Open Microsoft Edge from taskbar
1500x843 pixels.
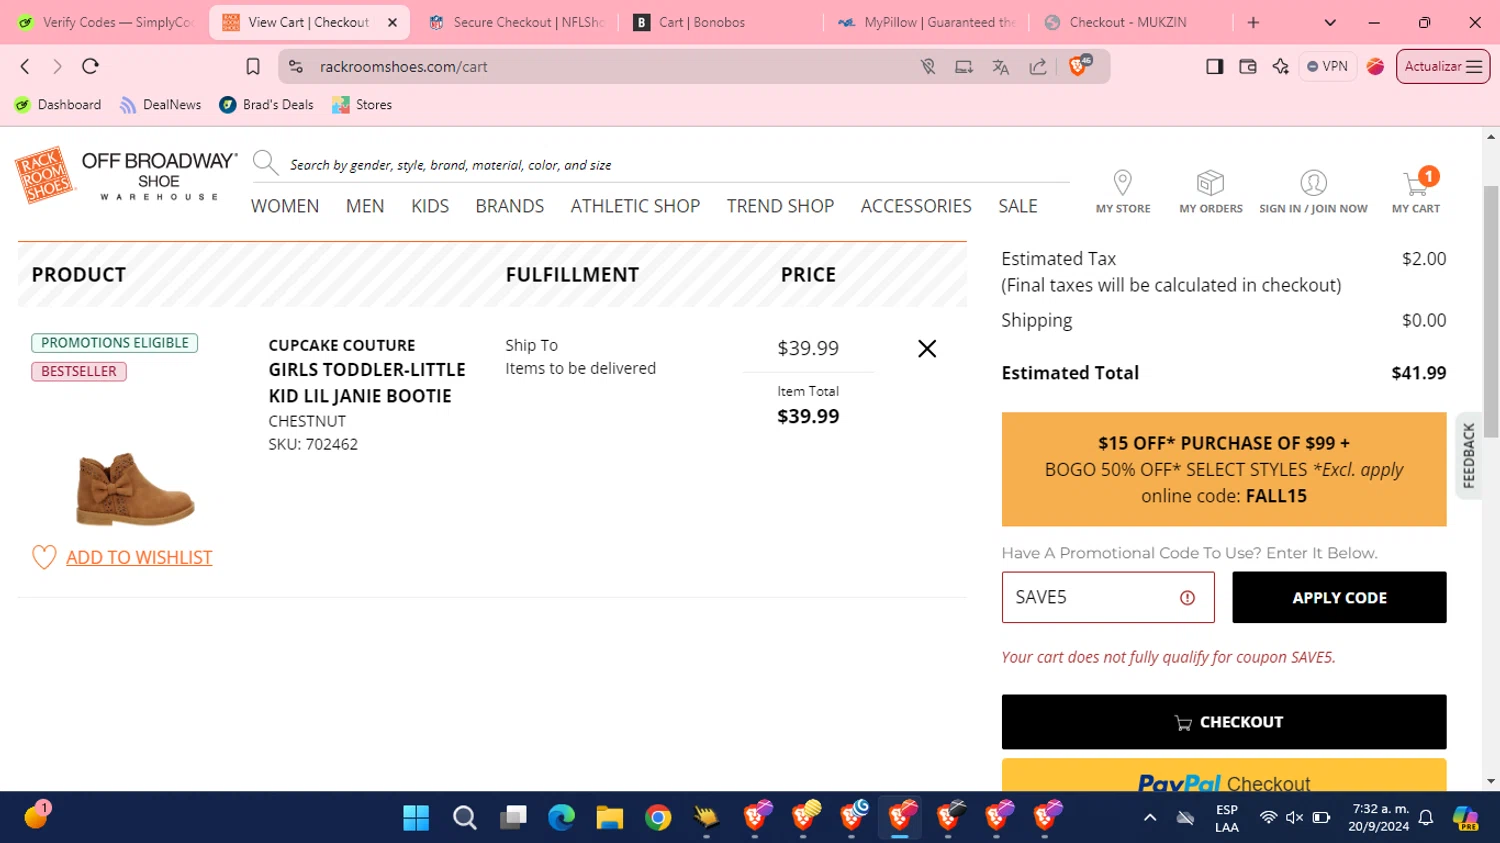(561, 818)
